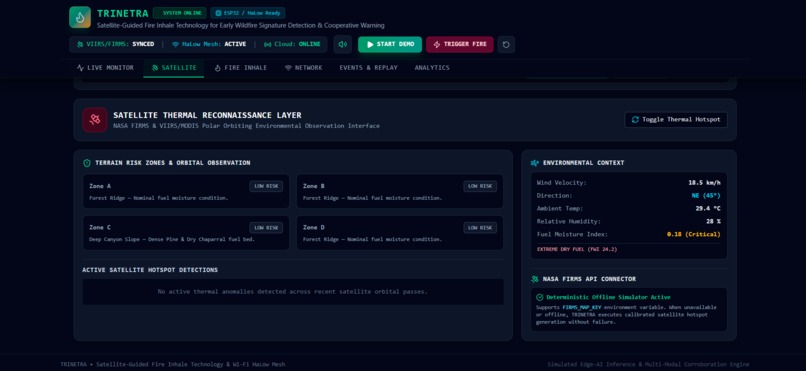The image size is (806, 371).
Task: Click Zone A LOW RISK badge
Action: point(266,186)
